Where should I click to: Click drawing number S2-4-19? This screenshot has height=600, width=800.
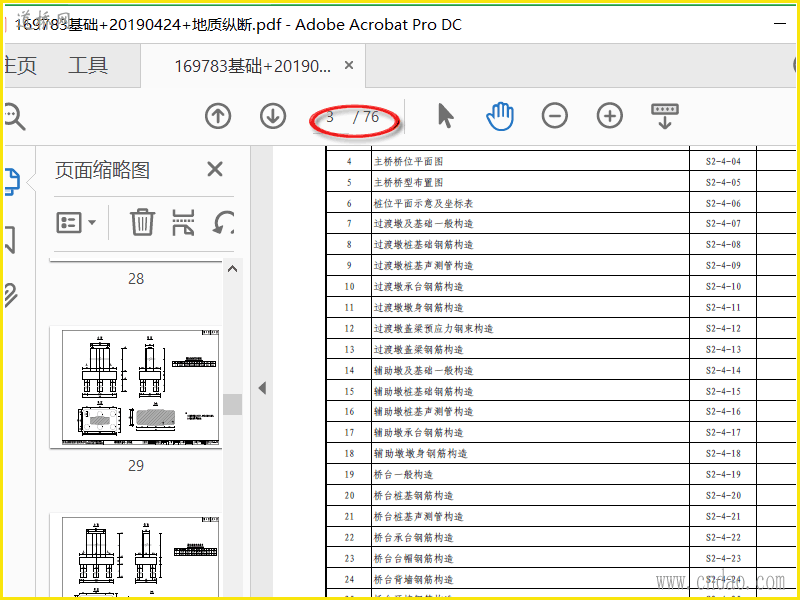[723, 474]
